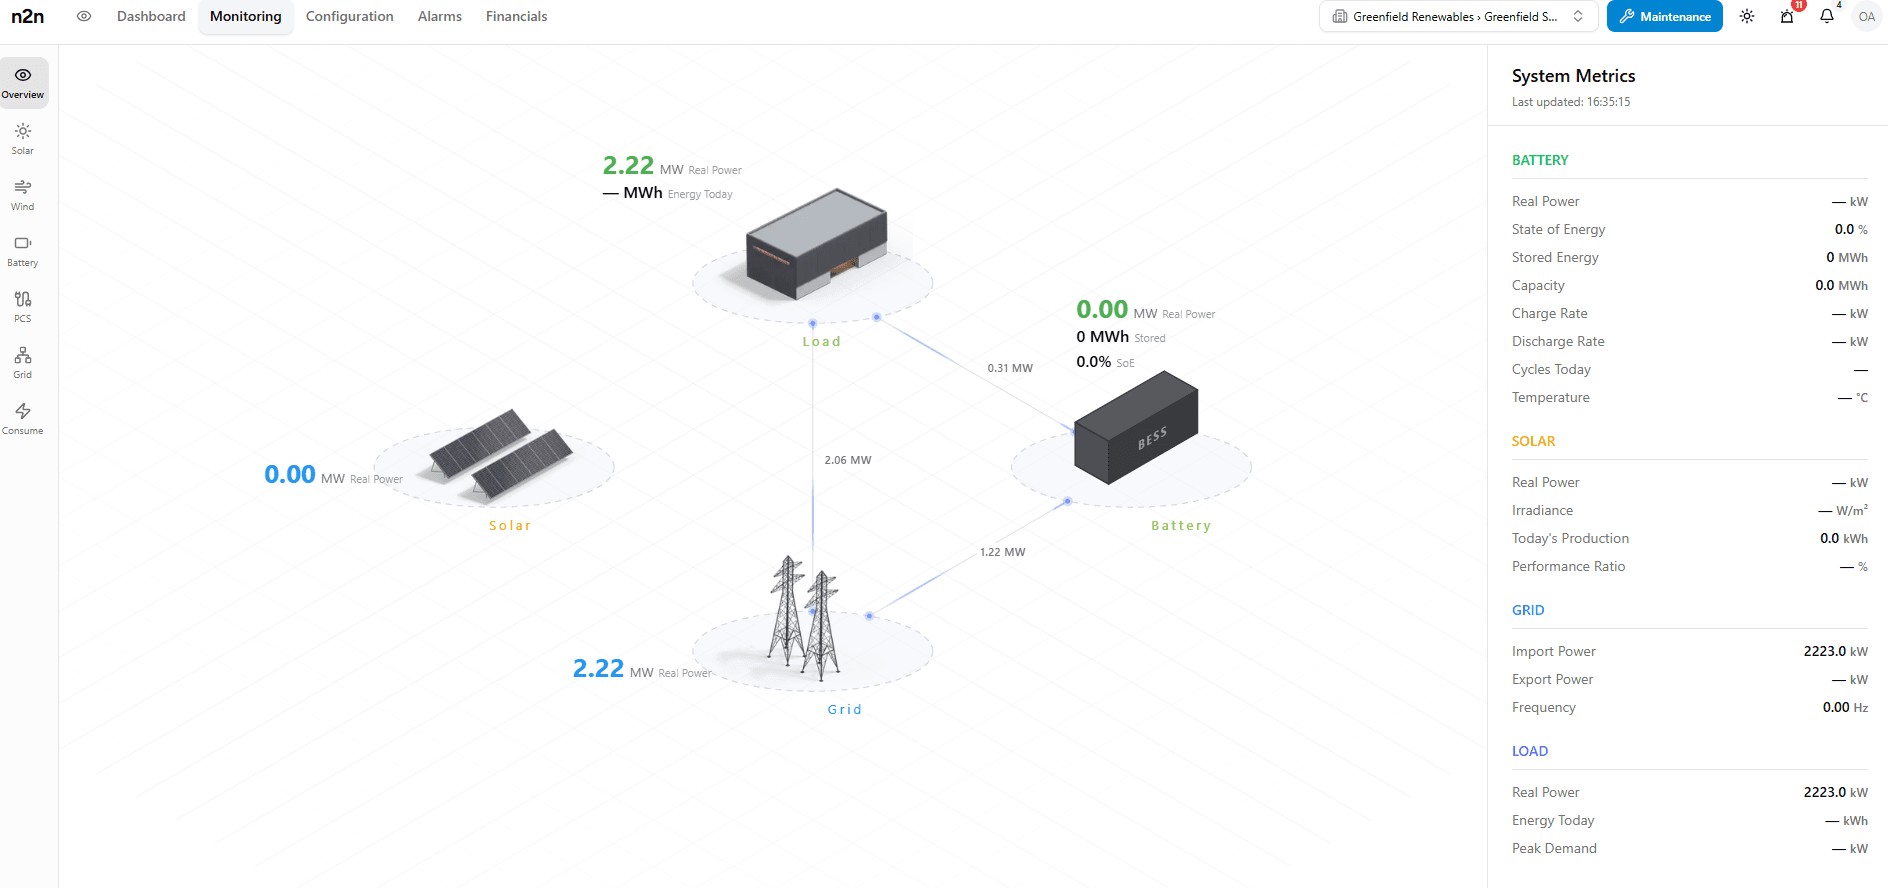Open the Financials tab

coord(516,16)
